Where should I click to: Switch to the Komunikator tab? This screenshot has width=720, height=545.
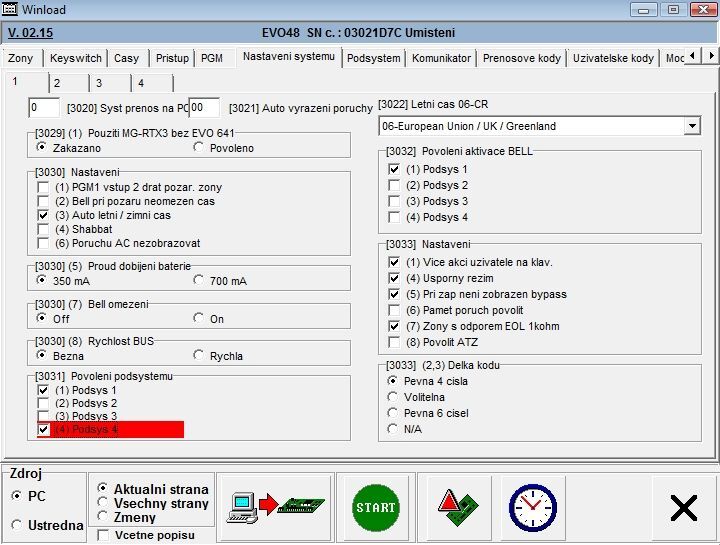click(441, 58)
